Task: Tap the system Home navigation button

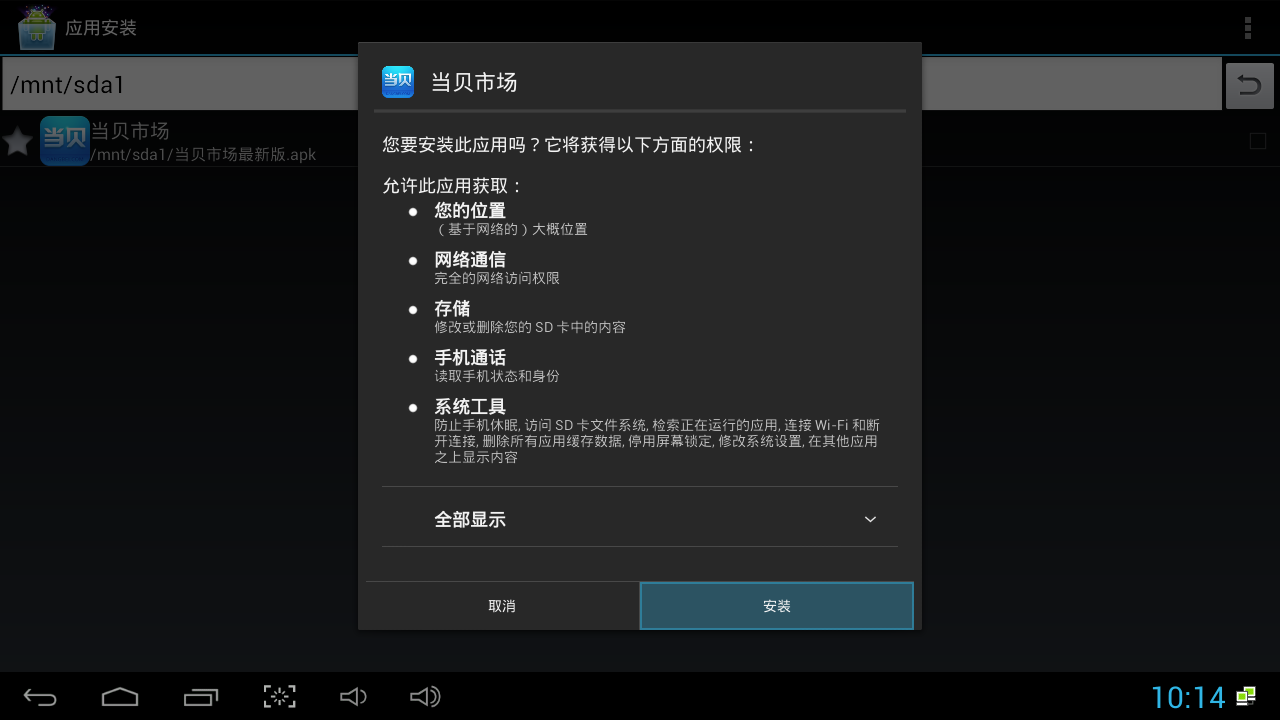Action: pos(120,697)
